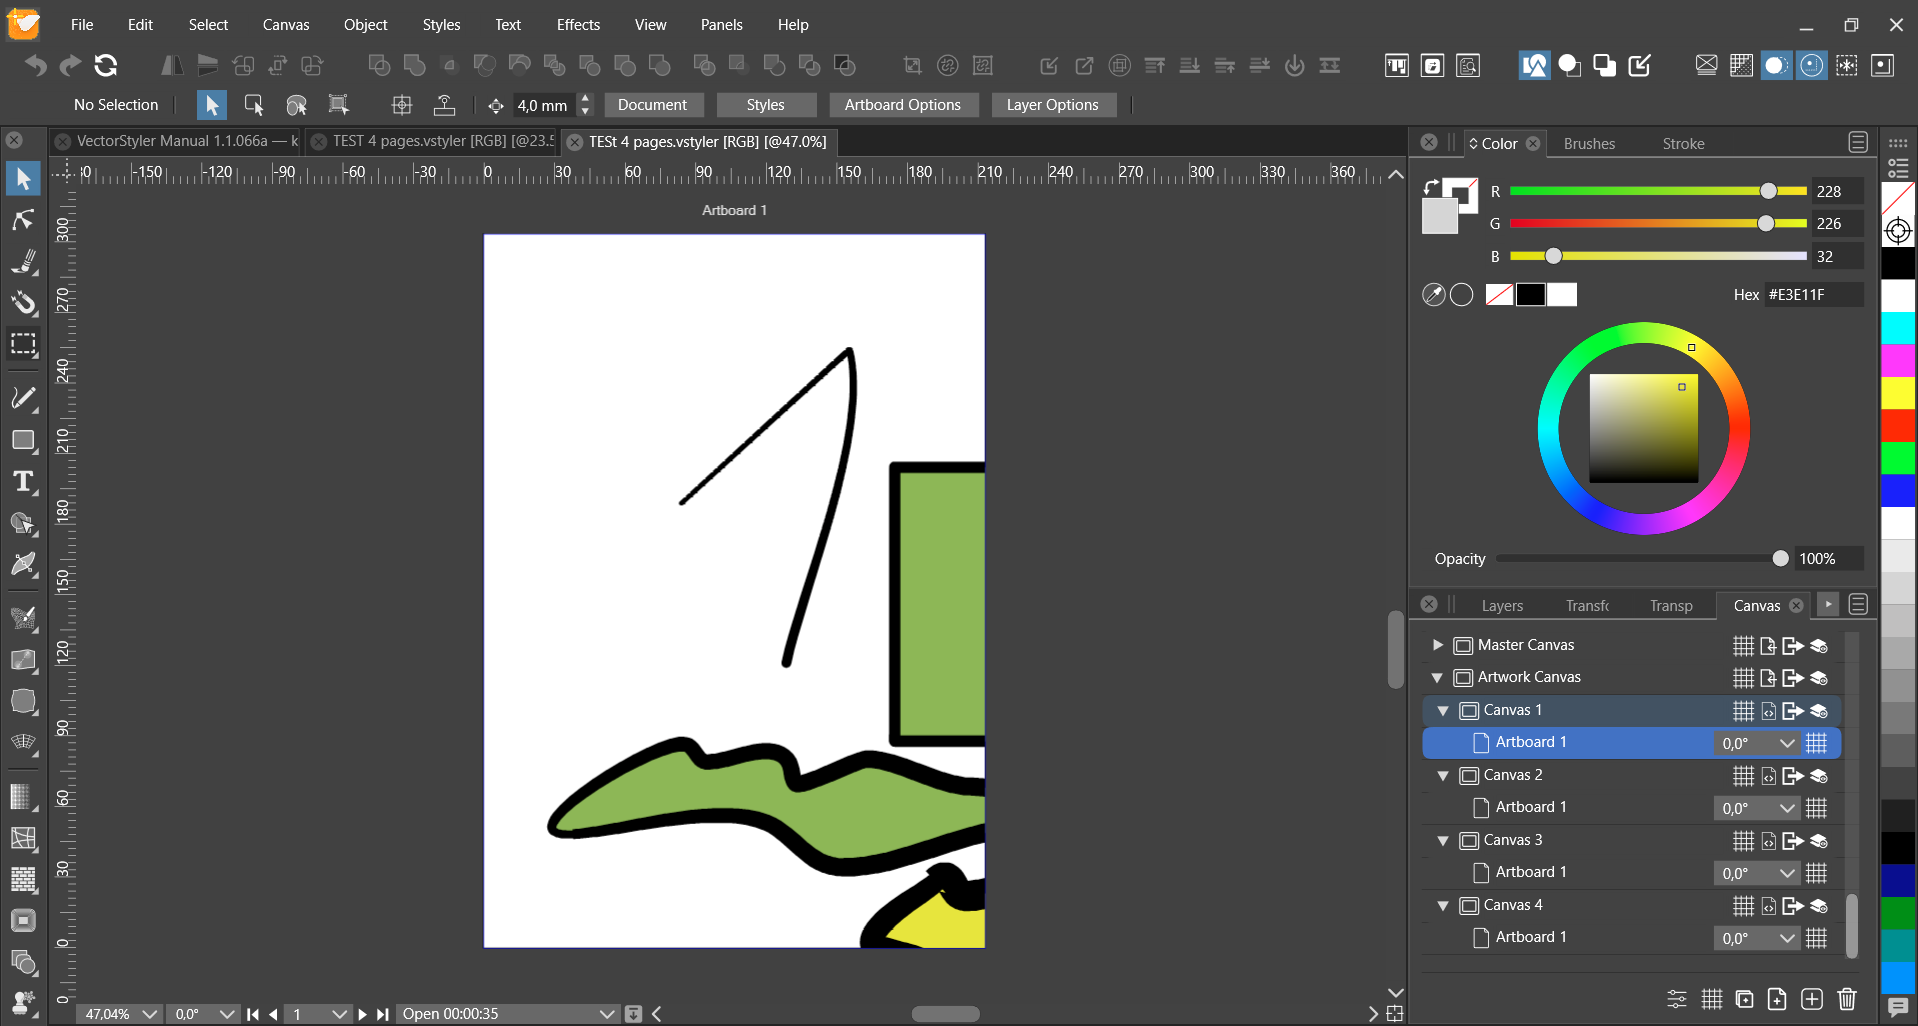1918x1026 pixels.
Task: Click the Undo arrow icon
Action: click(x=36, y=66)
